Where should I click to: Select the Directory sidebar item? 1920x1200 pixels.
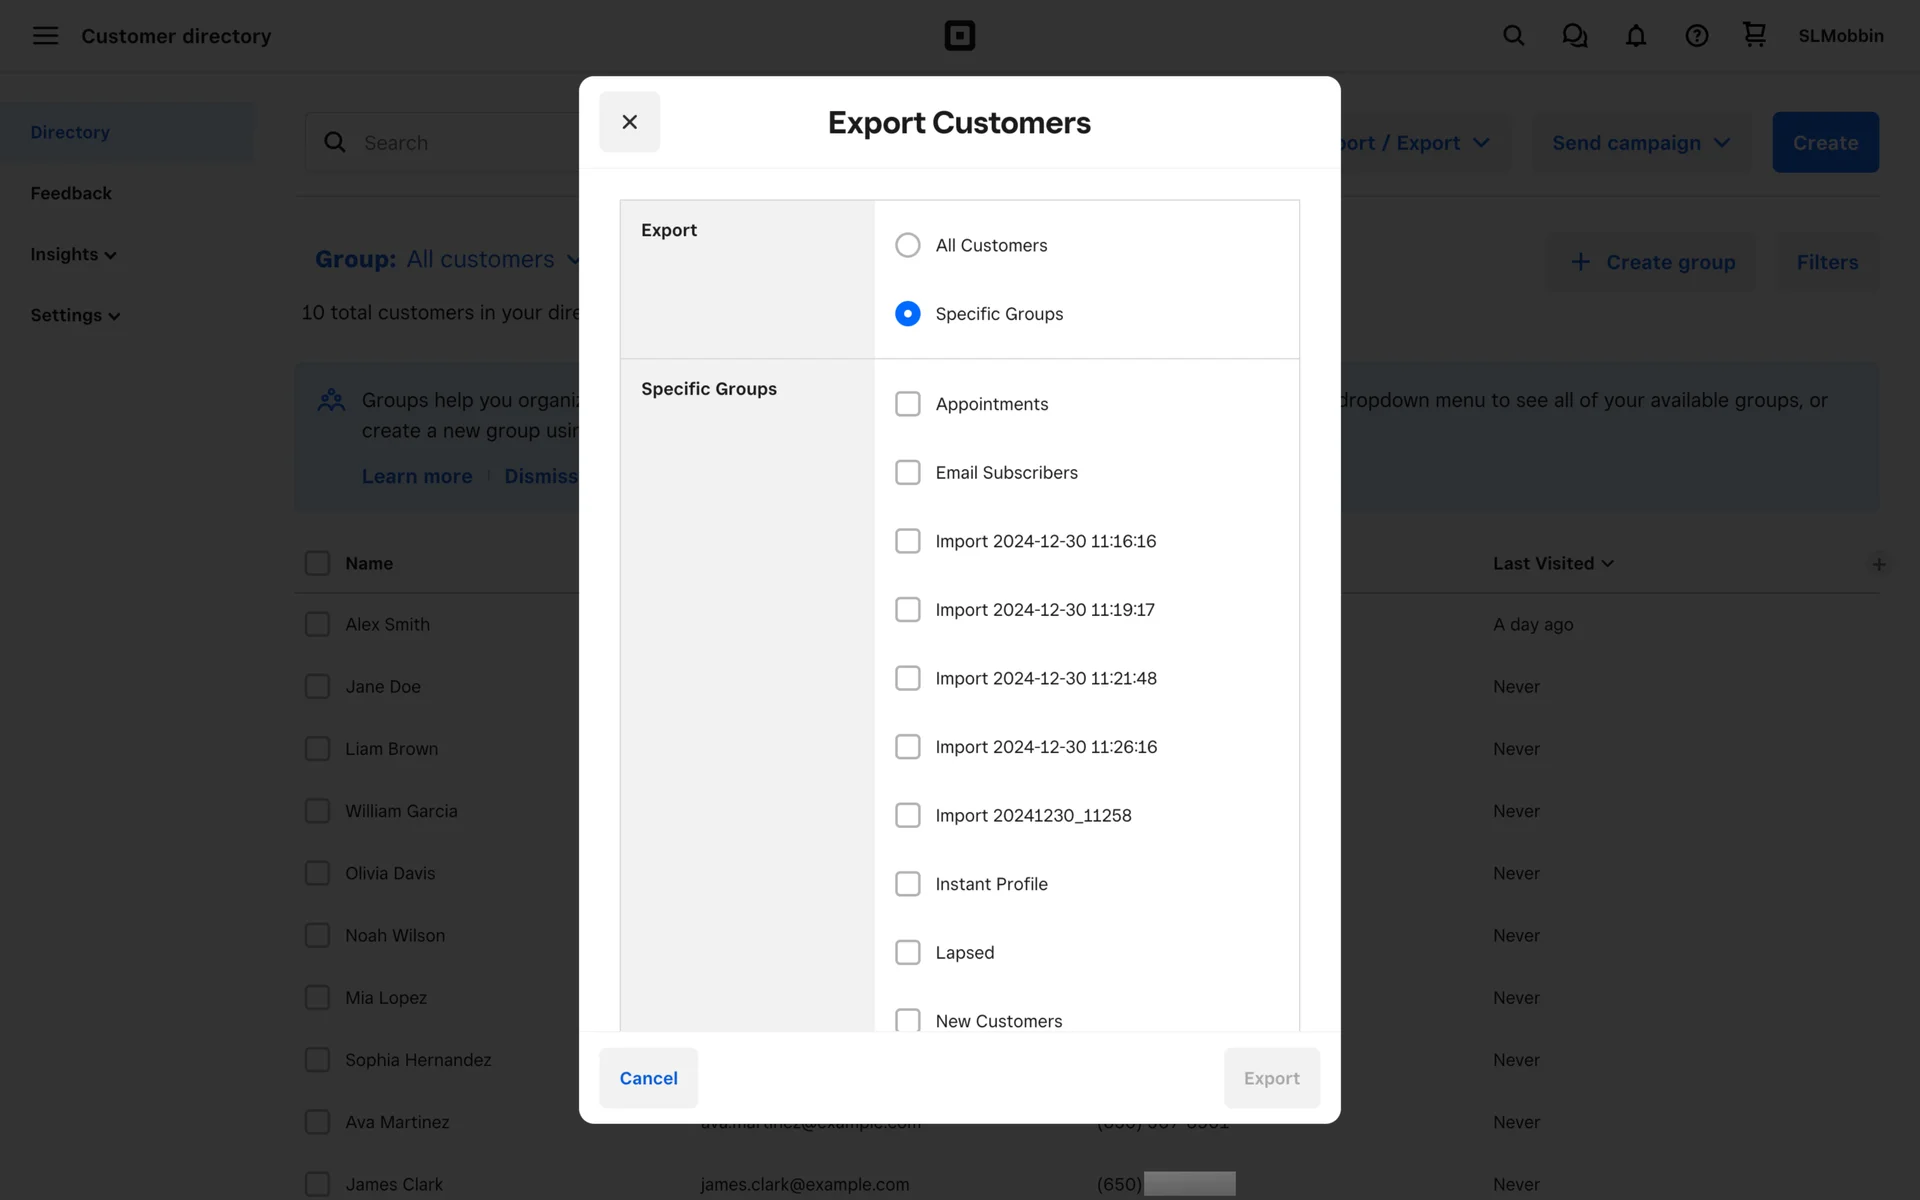70,132
